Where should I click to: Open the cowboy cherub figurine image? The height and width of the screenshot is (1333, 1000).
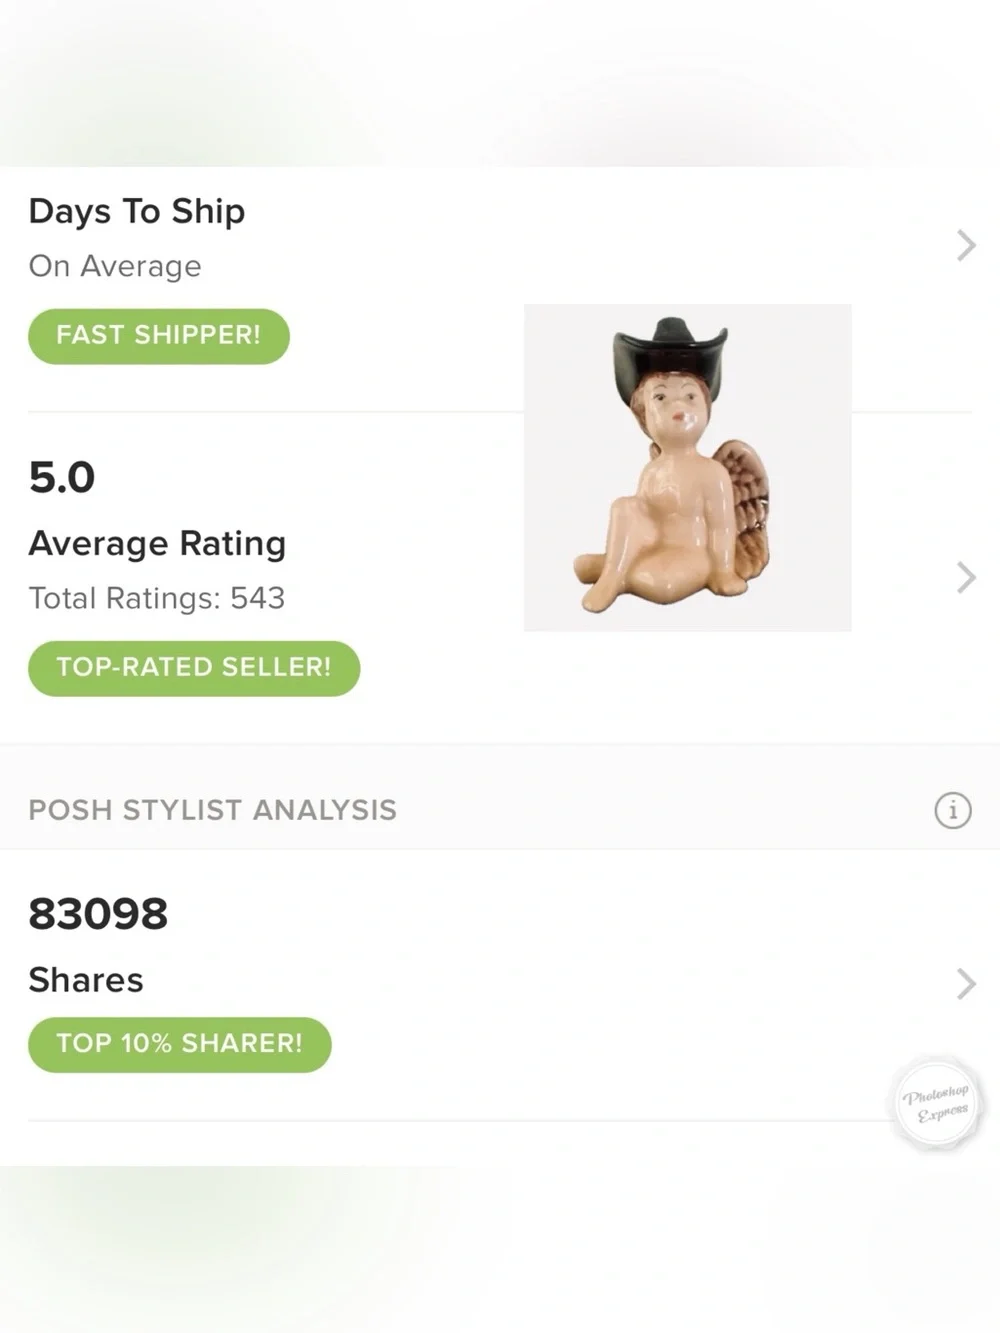pos(688,467)
